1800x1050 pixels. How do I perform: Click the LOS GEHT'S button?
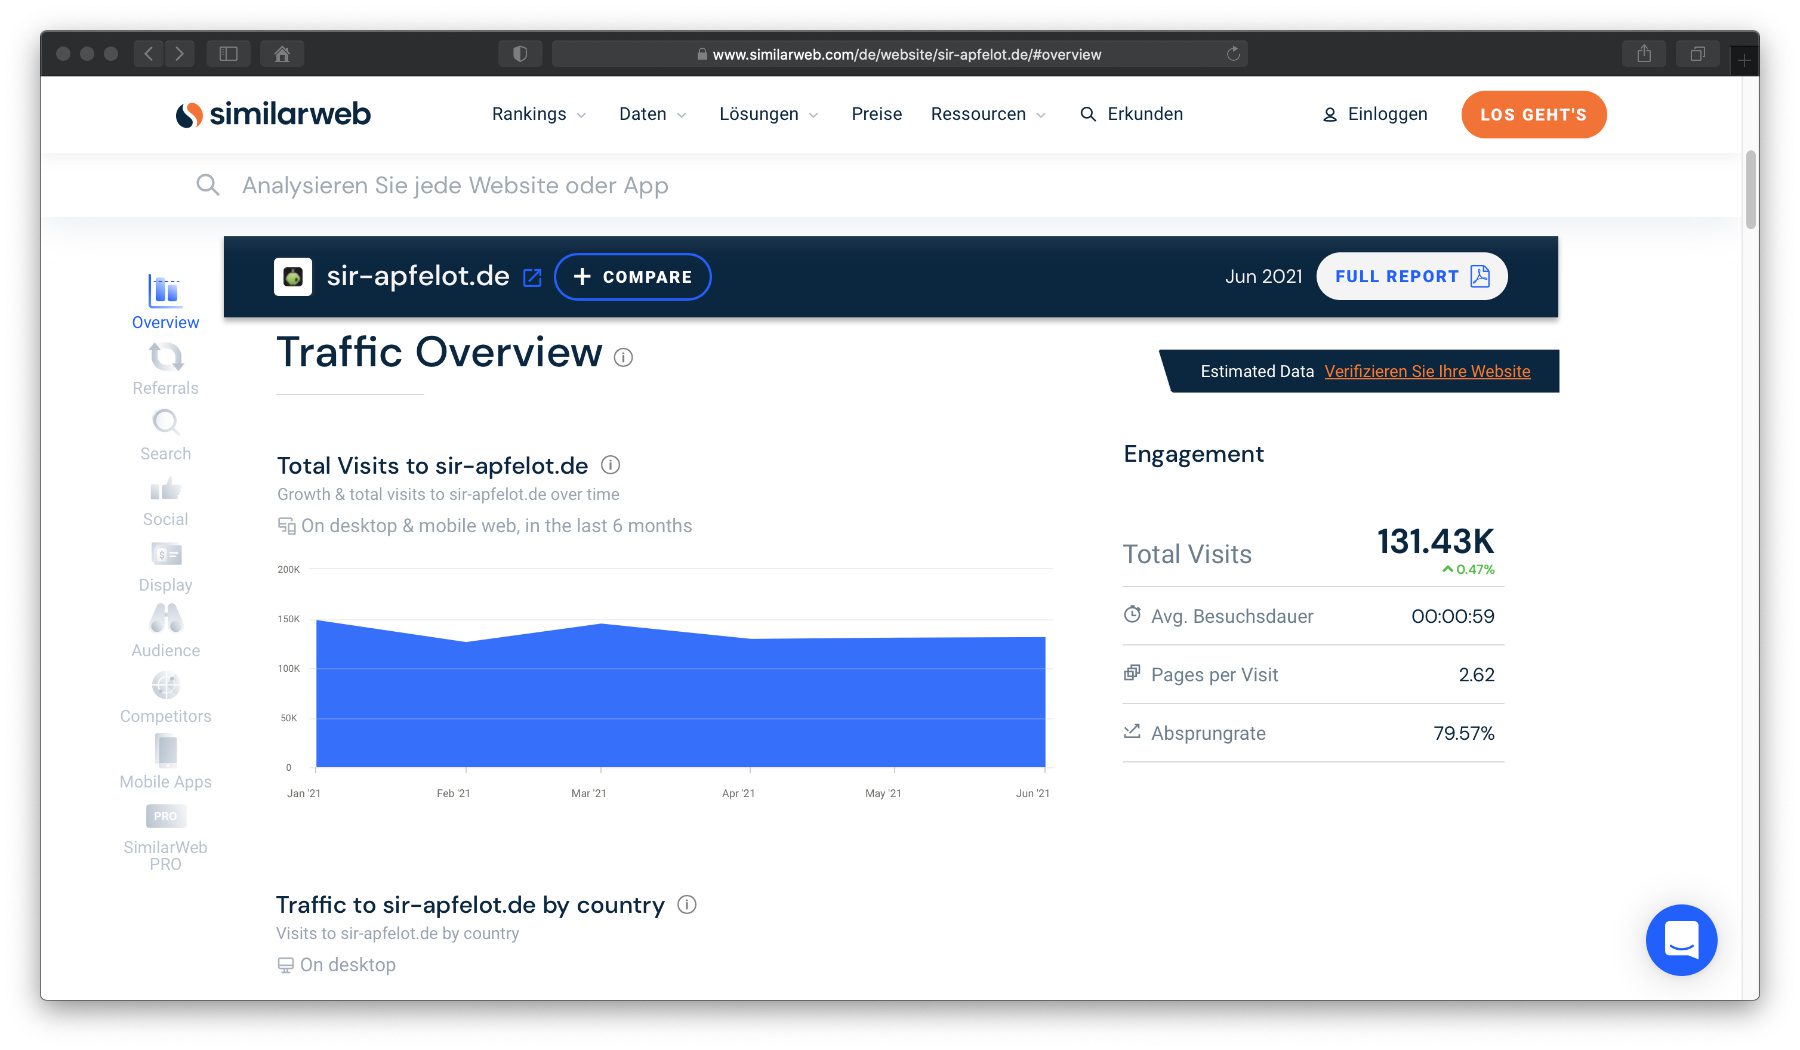pos(1533,115)
